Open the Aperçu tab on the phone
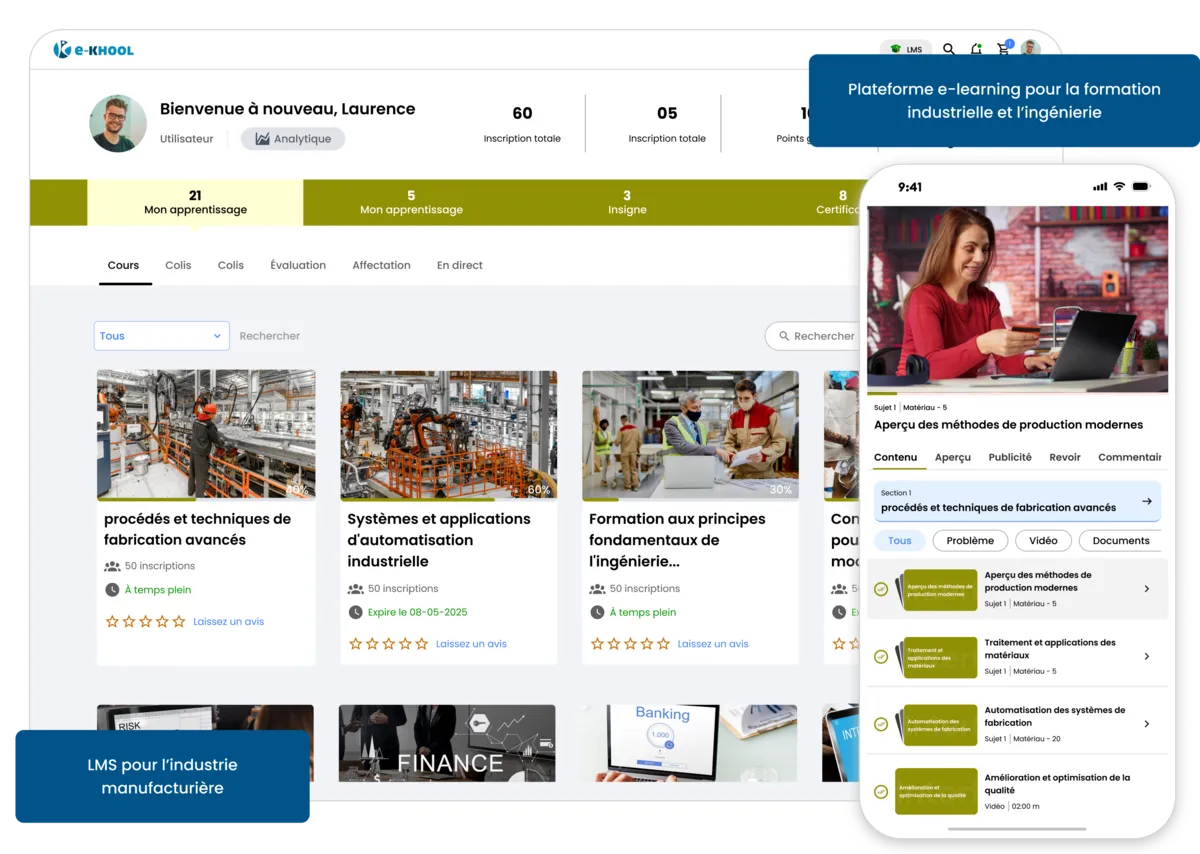This screenshot has width=1200, height=854. [952, 457]
